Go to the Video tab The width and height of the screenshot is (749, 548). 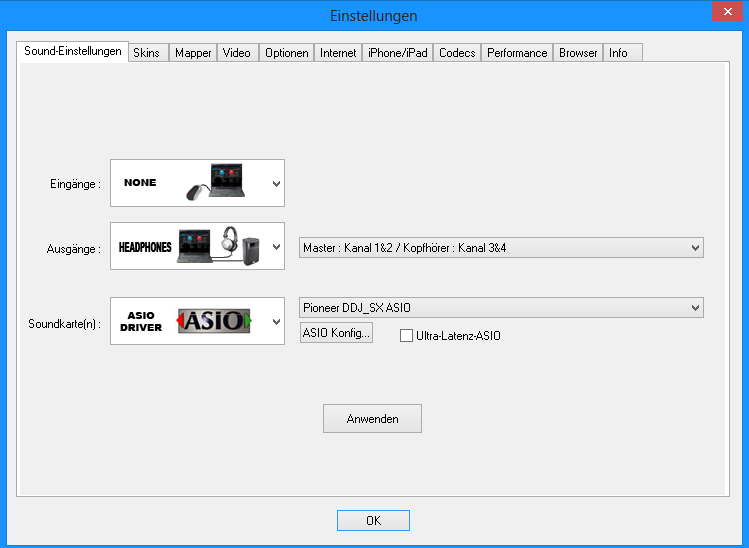click(237, 53)
